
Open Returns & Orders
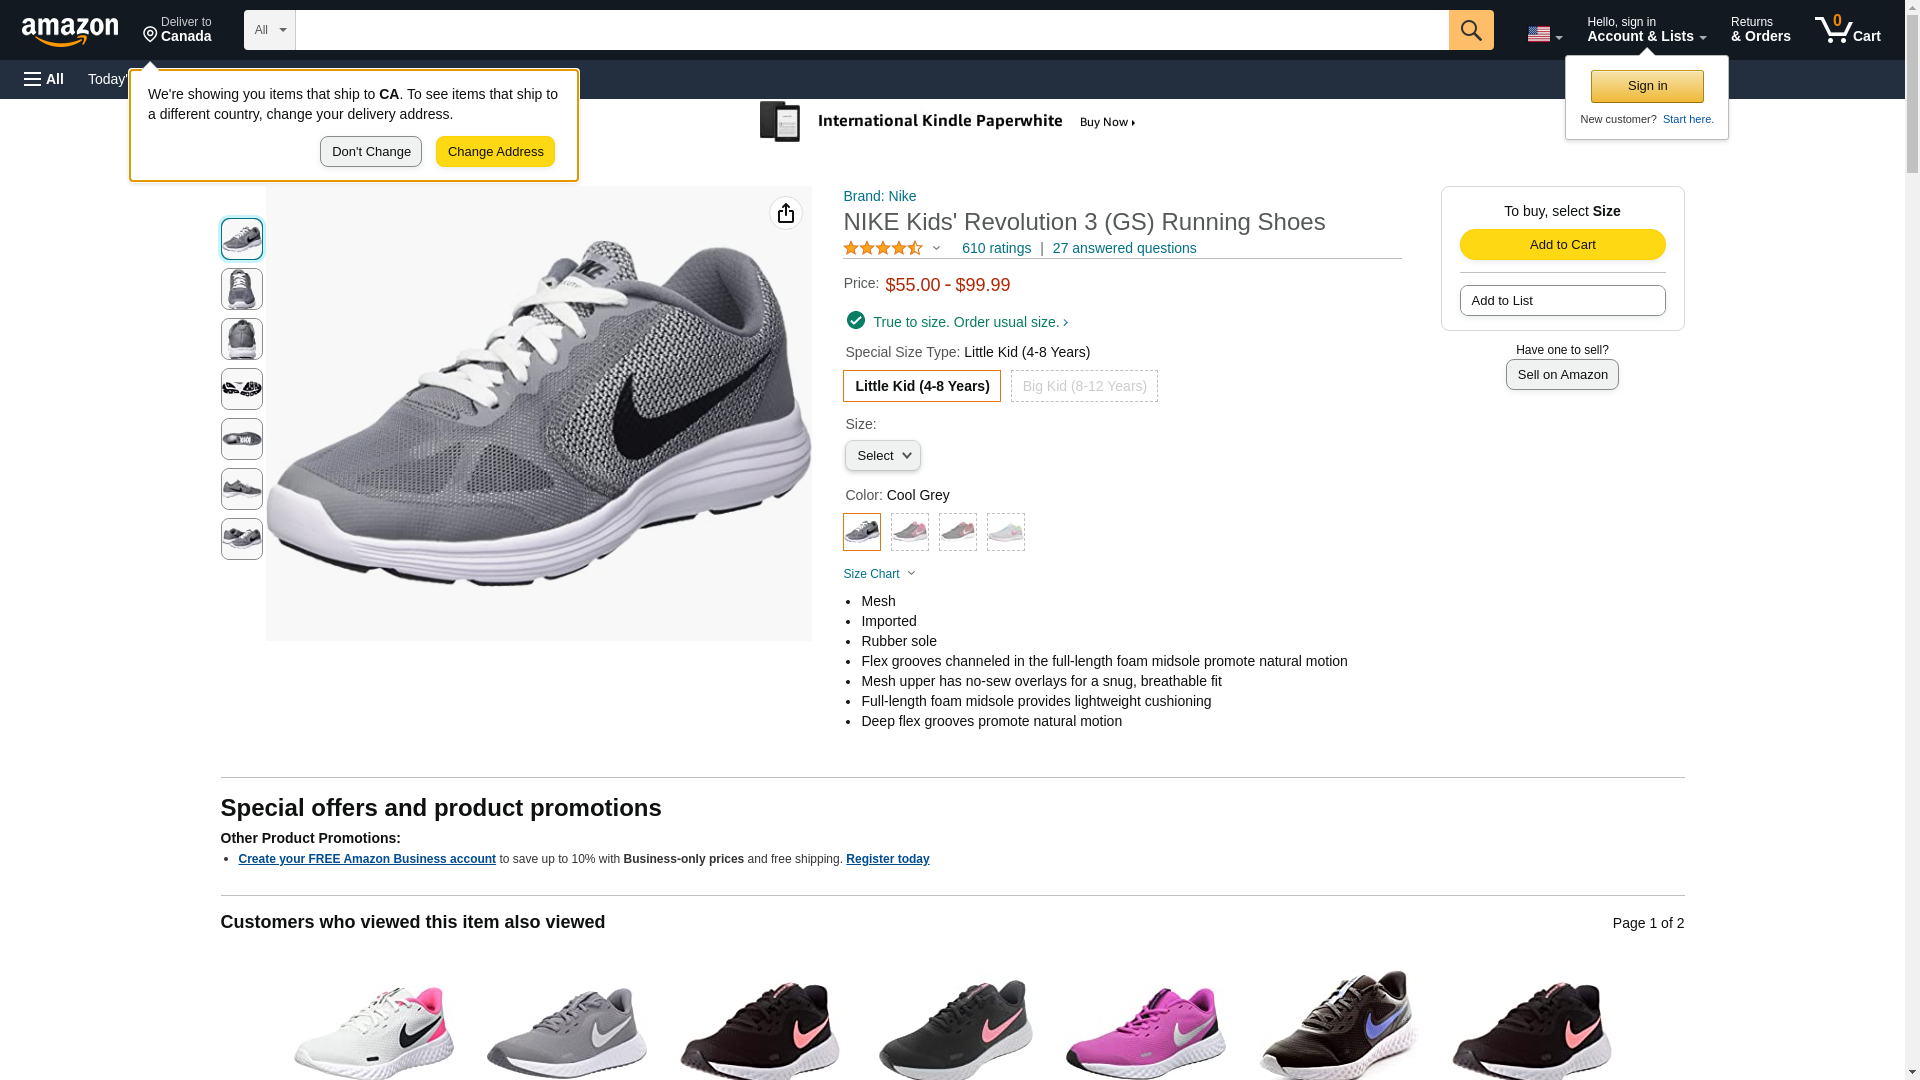tap(1760, 30)
